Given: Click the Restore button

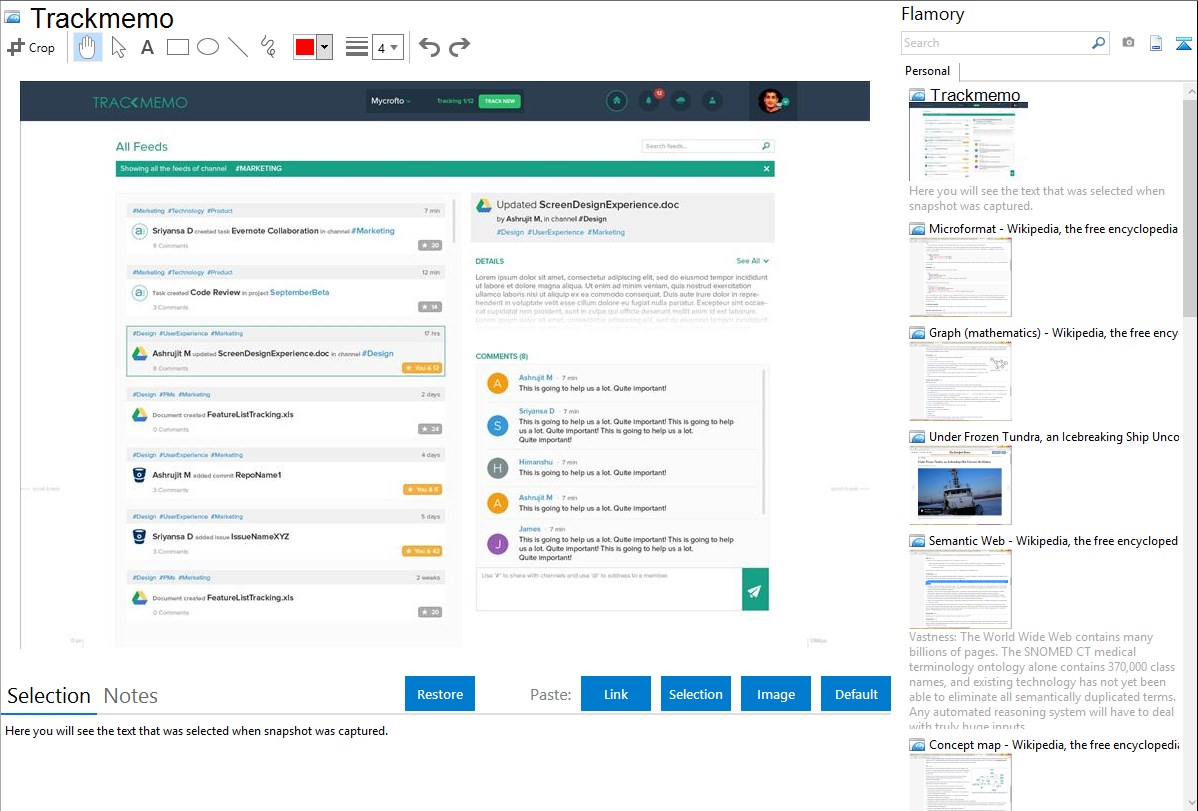Looking at the screenshot, I should click(x=440, y=694).
